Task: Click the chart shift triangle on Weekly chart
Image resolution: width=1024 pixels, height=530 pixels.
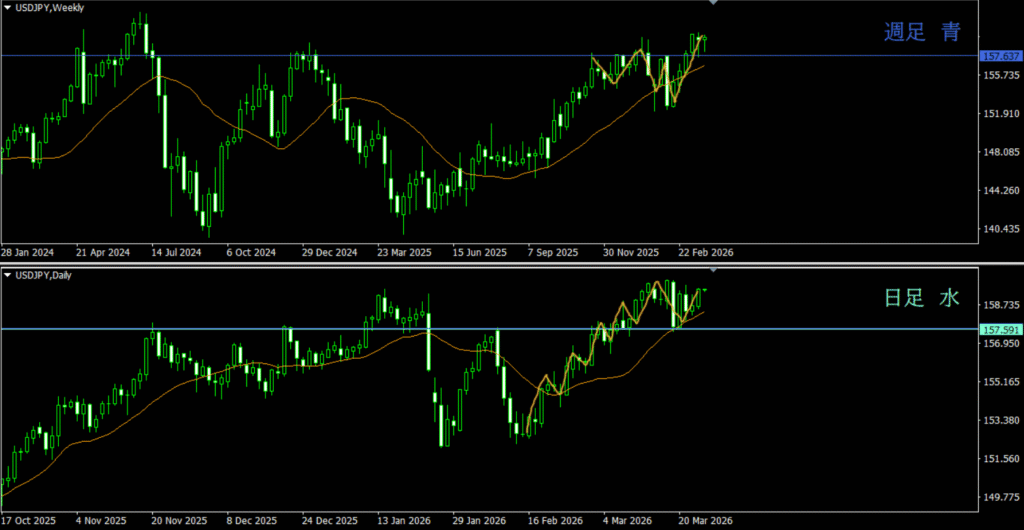Action: point(713,4)
